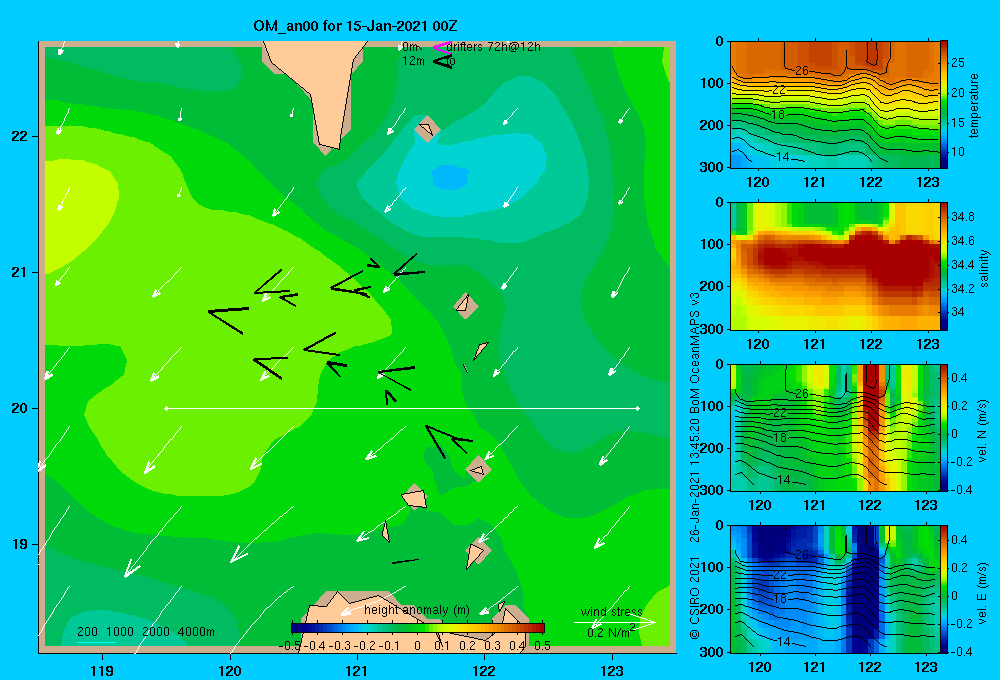Click longitude "122" under the vel. E panel
Viewport: 1000px width, 680px height.
pyautogui.click(x=871, y=667)
